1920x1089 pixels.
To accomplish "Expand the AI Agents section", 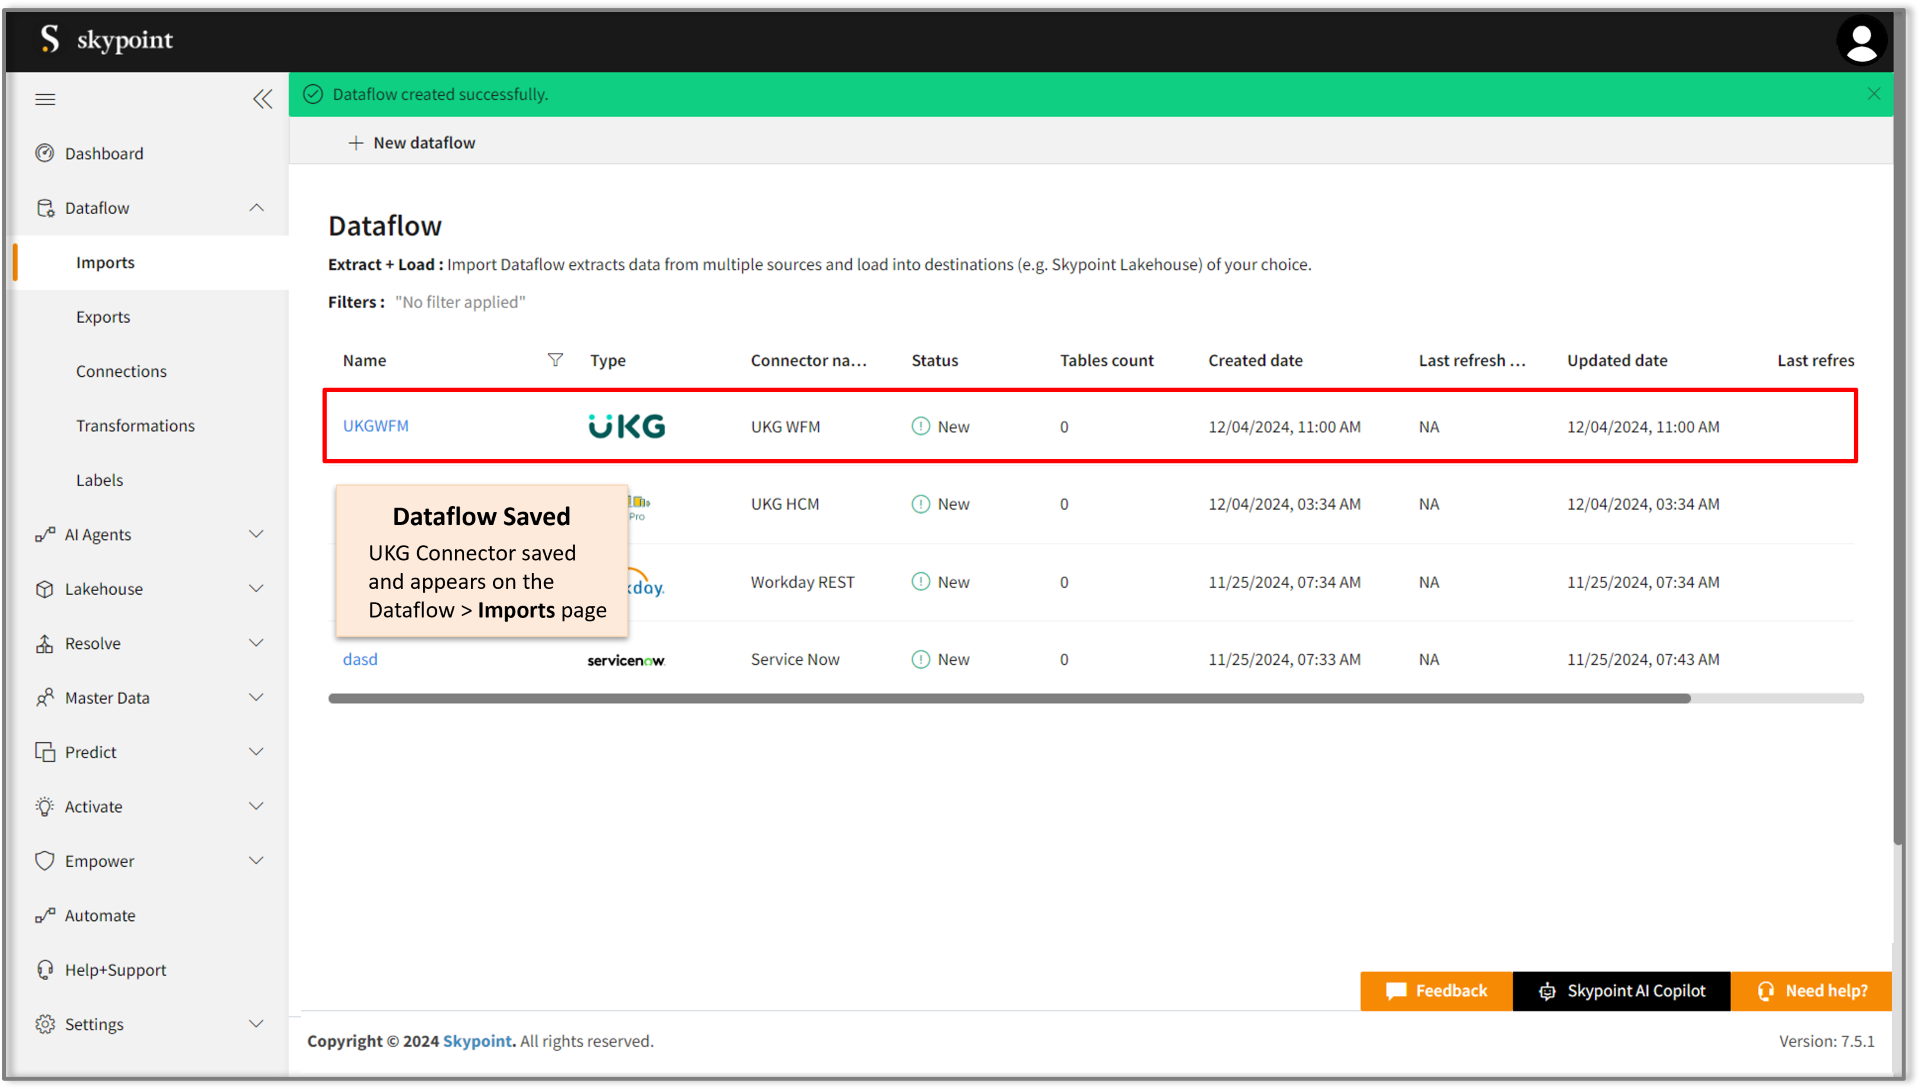I will coord(256,534).
